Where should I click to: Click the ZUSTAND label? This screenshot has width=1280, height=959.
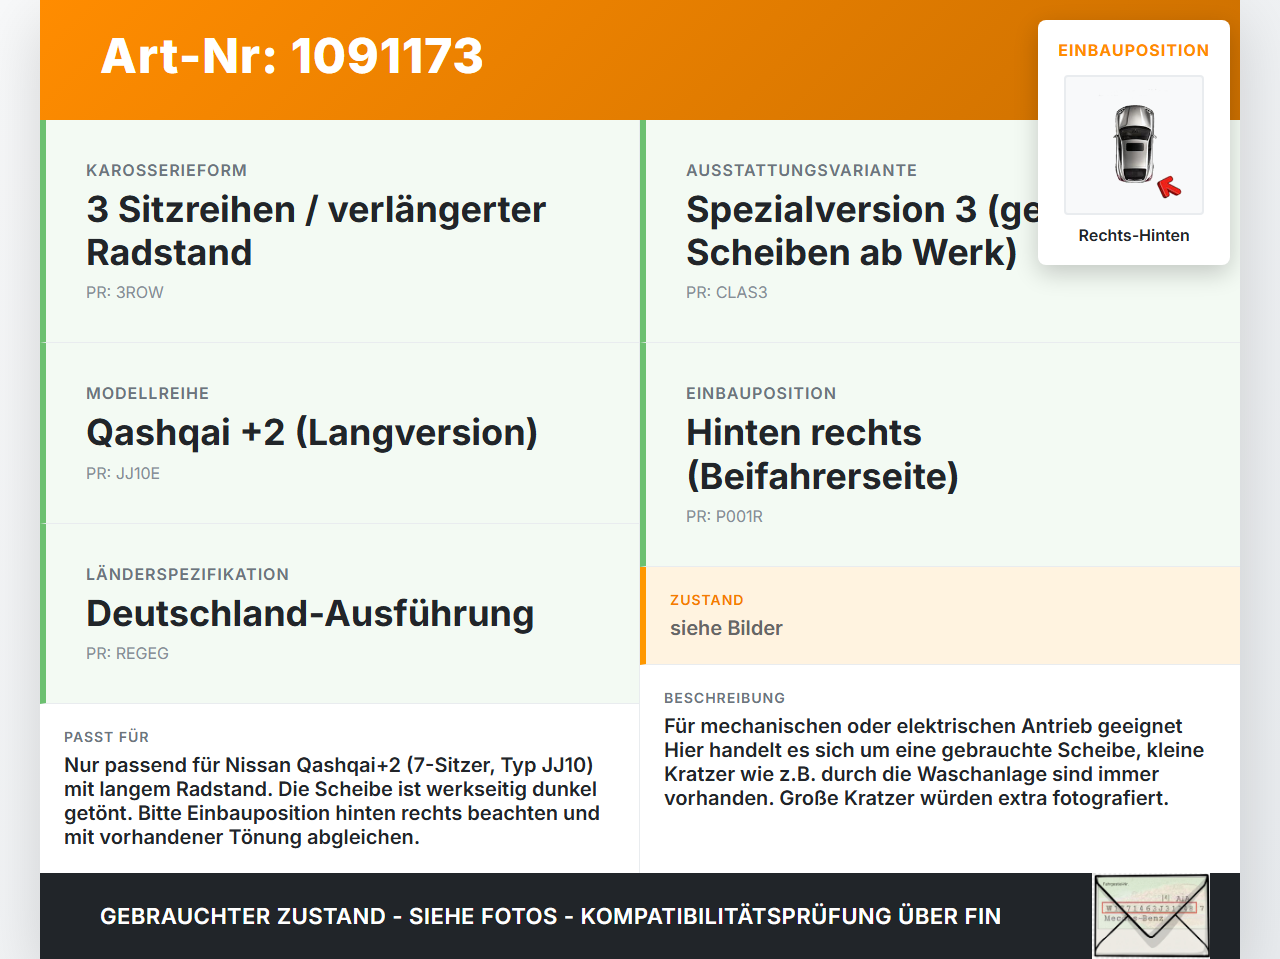tap(707, 600)
